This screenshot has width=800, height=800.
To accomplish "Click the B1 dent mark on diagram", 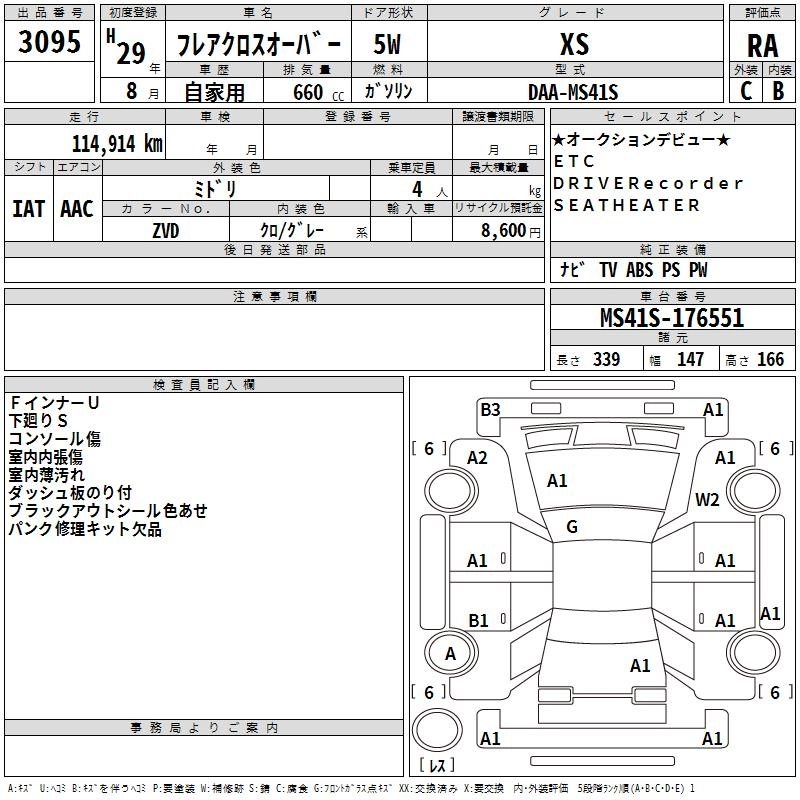I will pyautogui.click(x=478, y=620).
